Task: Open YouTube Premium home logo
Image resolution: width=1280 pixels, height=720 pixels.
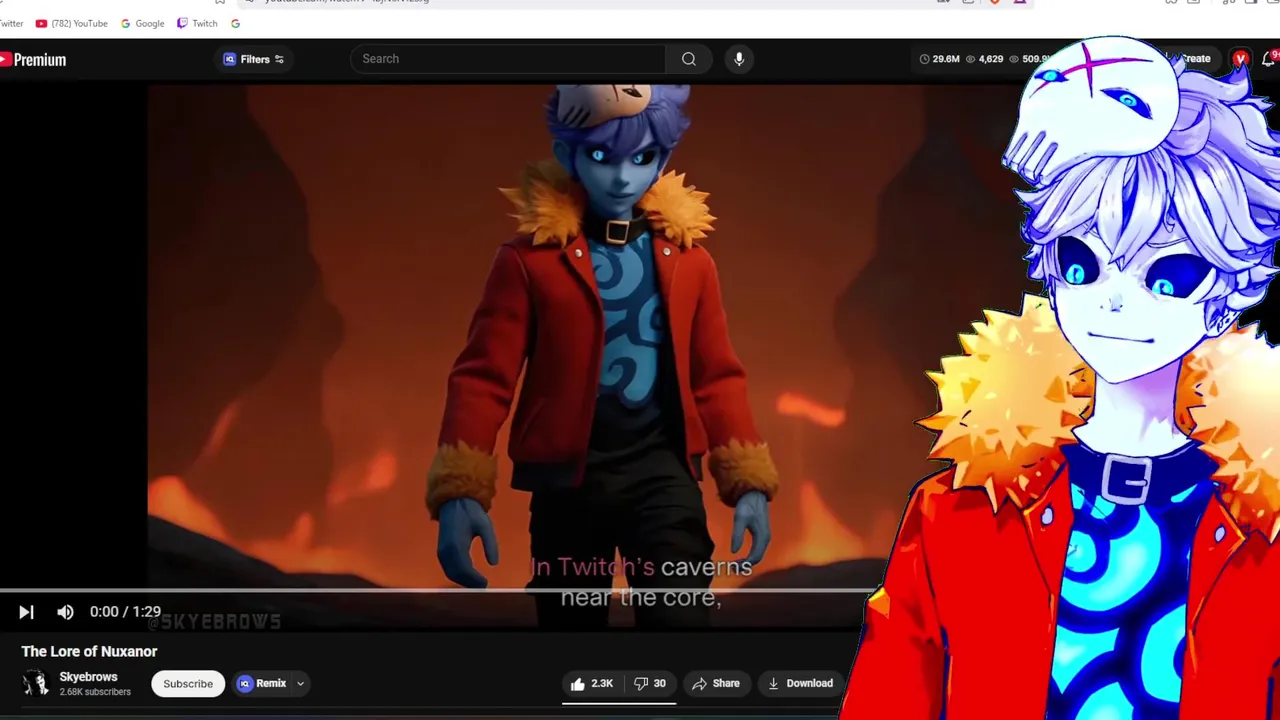Action: 33,60
